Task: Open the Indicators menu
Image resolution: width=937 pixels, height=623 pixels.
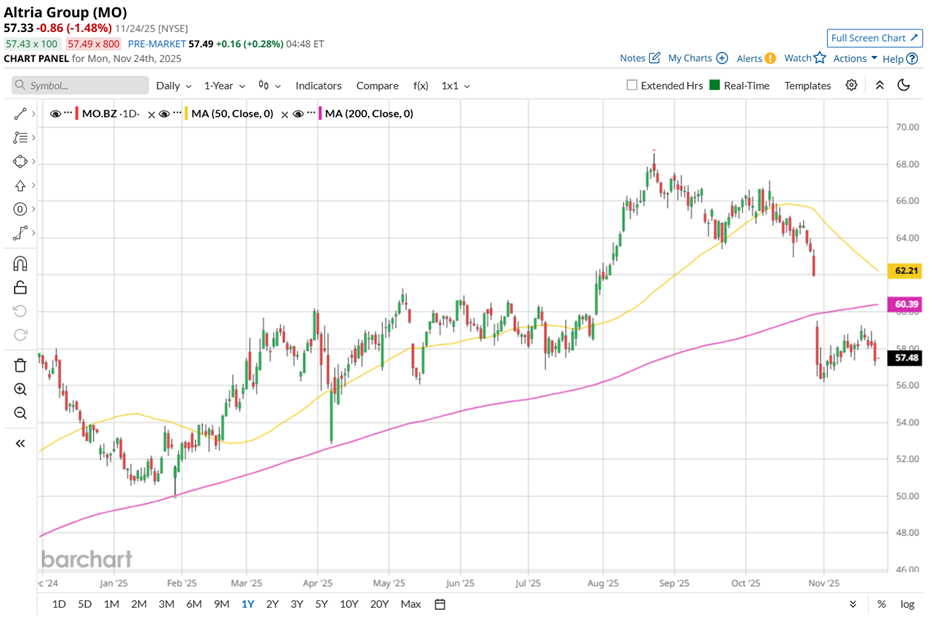Action: click(x=318, y=86)
